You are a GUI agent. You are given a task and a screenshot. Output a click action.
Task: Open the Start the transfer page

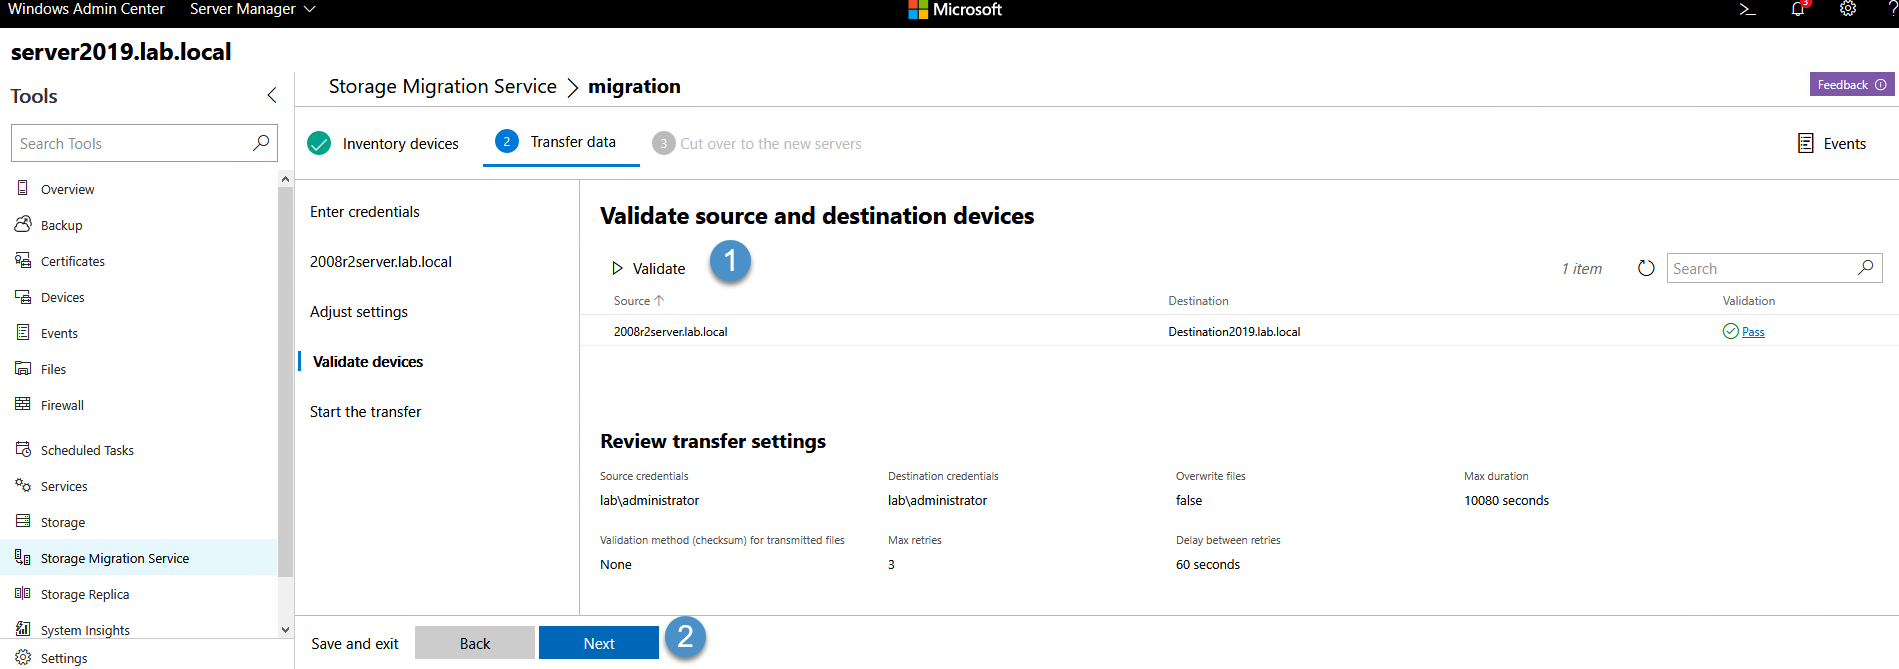coord(366,411)
